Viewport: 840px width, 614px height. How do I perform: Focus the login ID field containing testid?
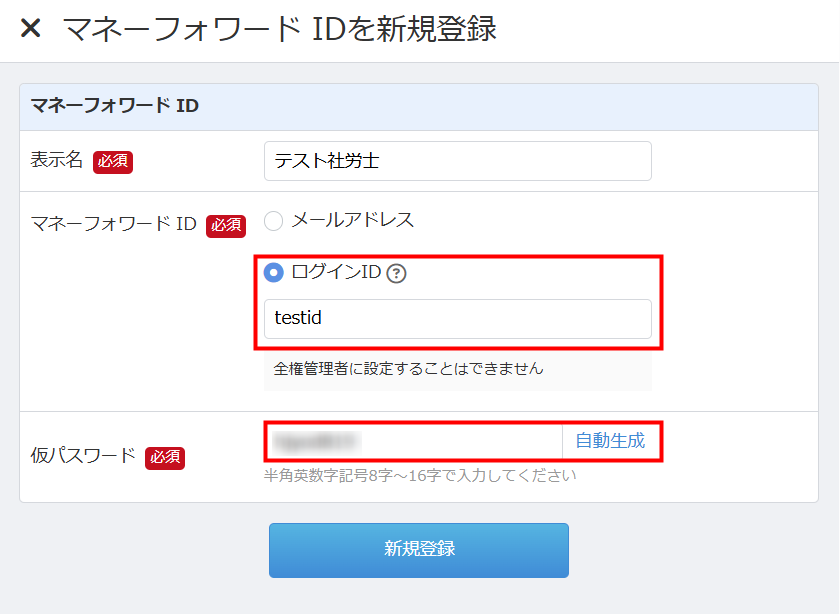(457, 319)
